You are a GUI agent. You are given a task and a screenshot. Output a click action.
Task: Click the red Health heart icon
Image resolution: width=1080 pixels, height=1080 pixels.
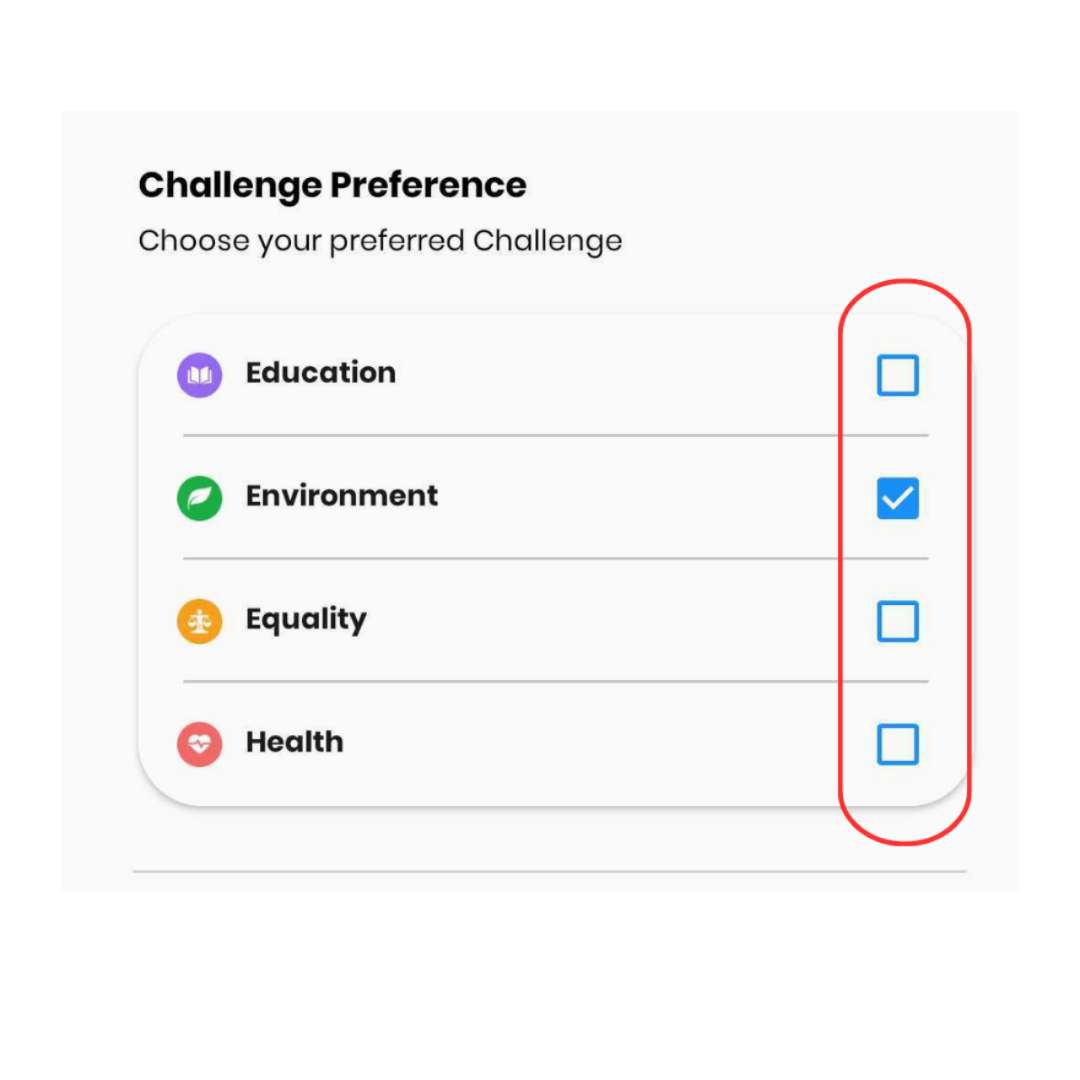[199, 744]
